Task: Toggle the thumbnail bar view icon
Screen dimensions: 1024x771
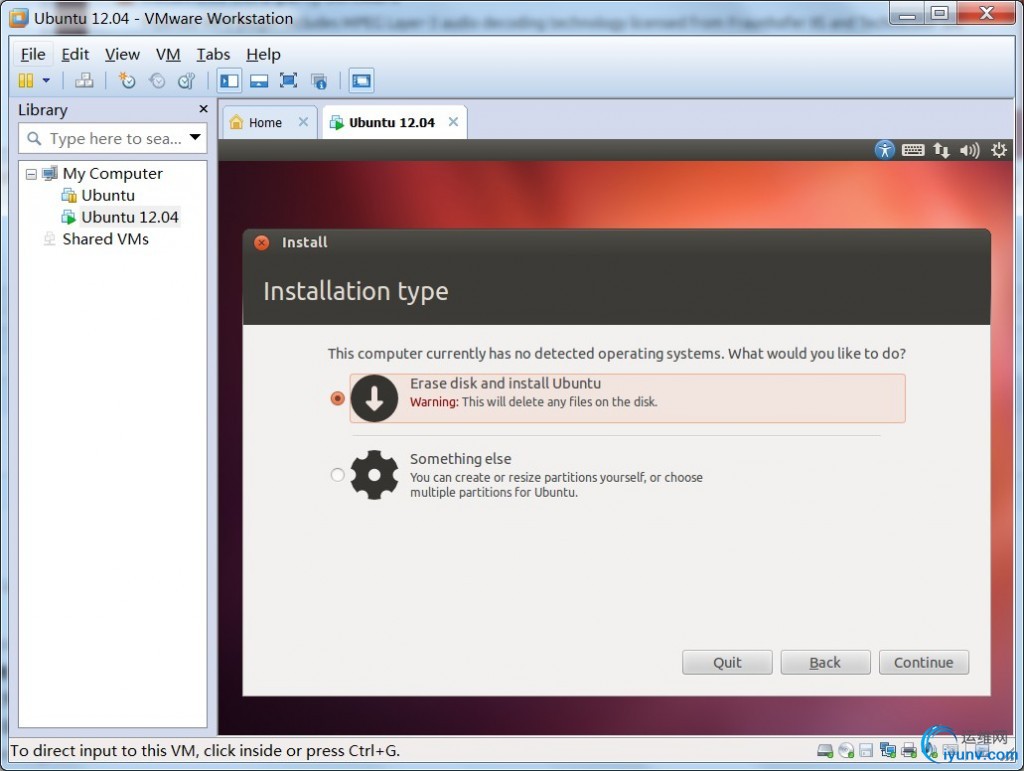Action: (259, 81)
